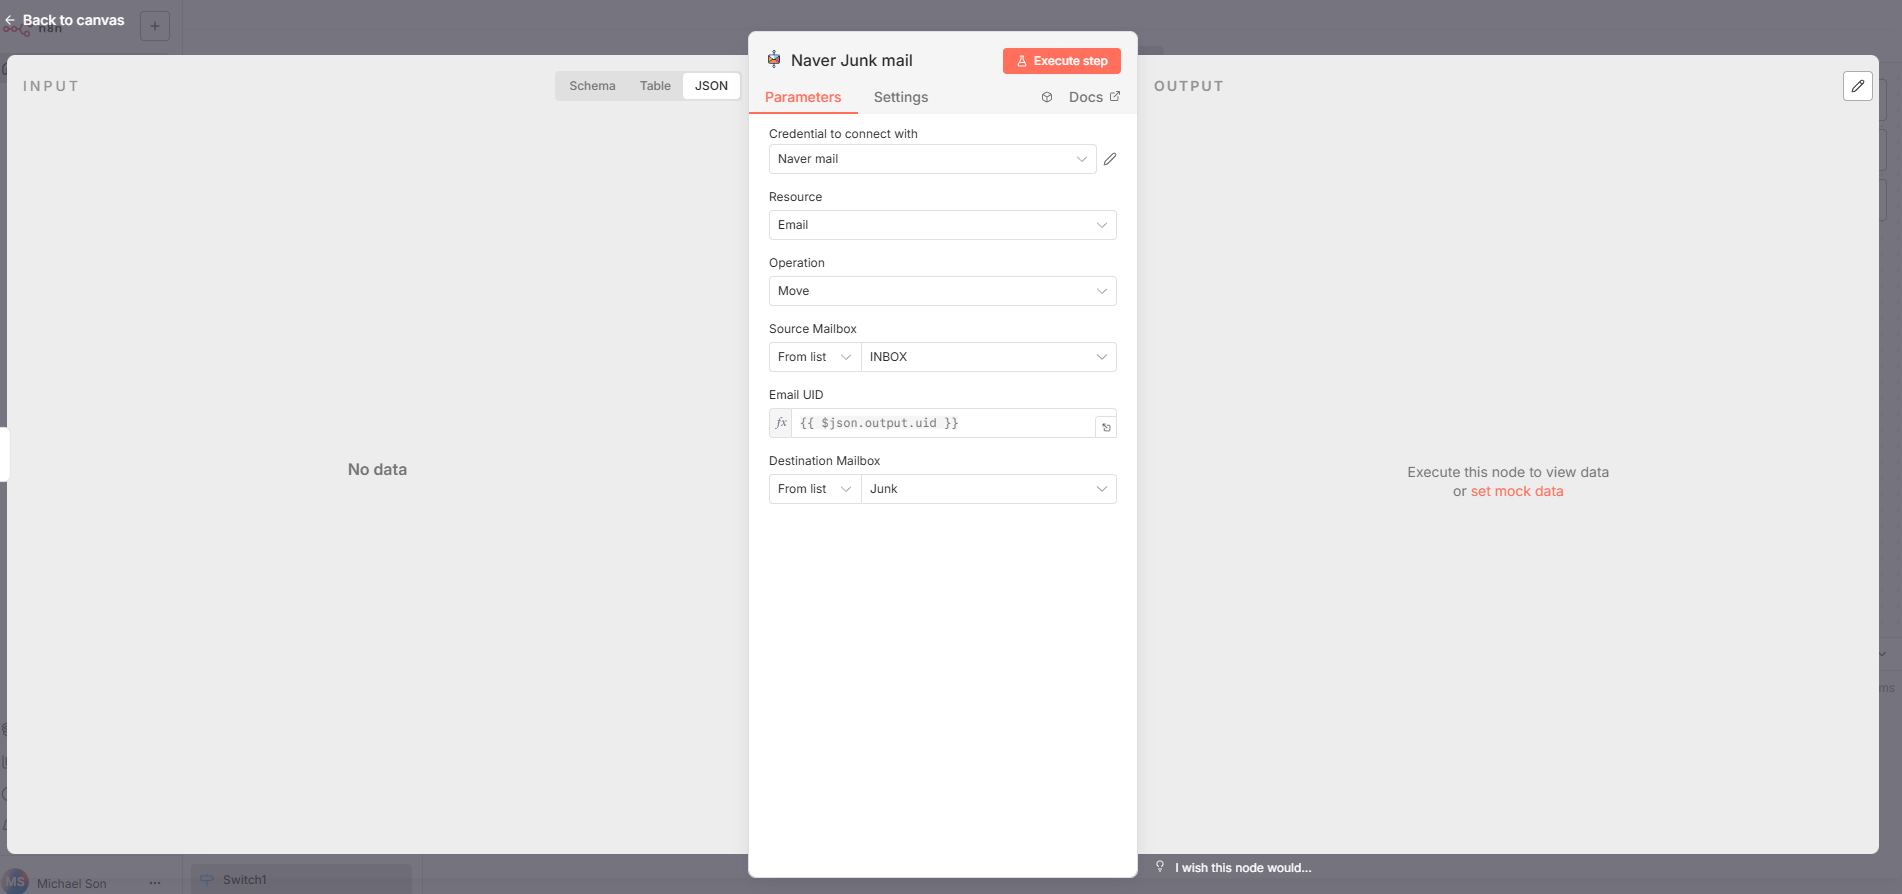Click the set mock data link
The height and width of the screenshot is (894, 1902).
coord(1516,491)
